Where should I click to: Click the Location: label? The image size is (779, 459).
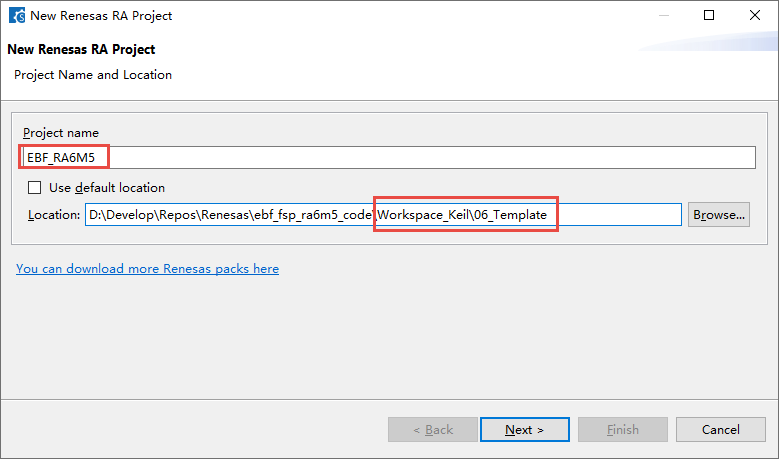coord(54,215)
